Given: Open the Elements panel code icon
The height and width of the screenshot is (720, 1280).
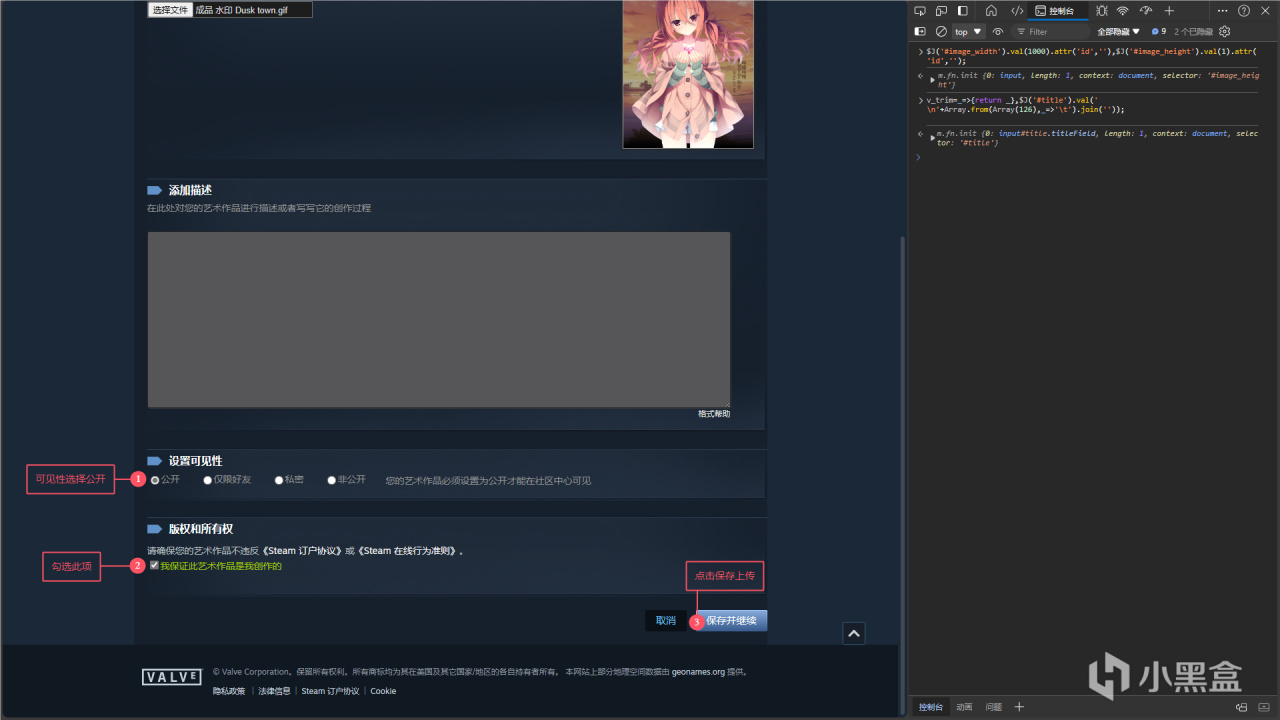Looking at the screenshot, I should (x=1016, y=11).
